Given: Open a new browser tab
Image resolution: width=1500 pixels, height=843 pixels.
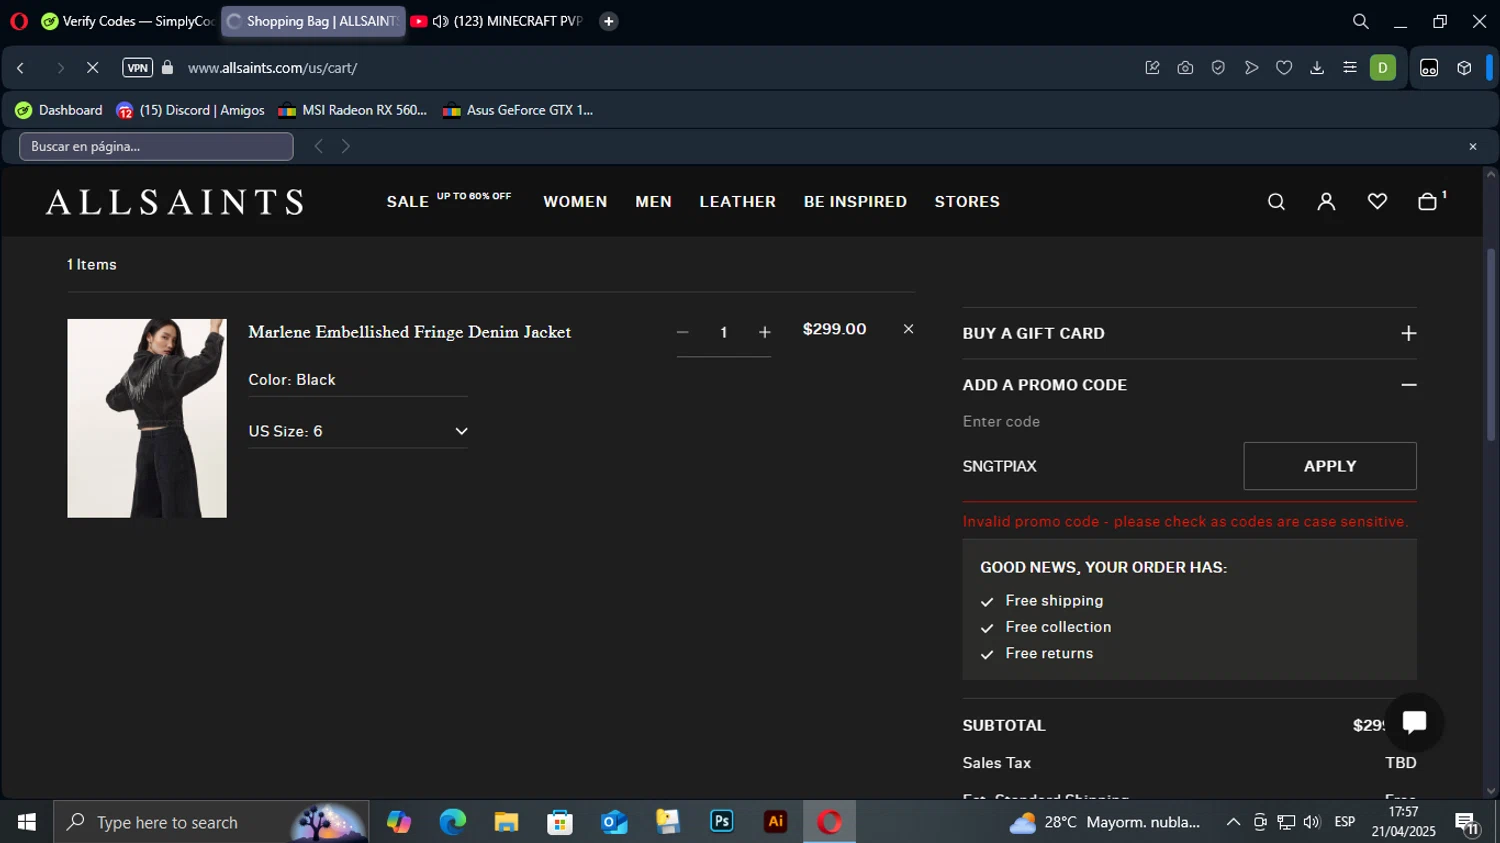Looking at the screenshot, I should tap(608, 21).
